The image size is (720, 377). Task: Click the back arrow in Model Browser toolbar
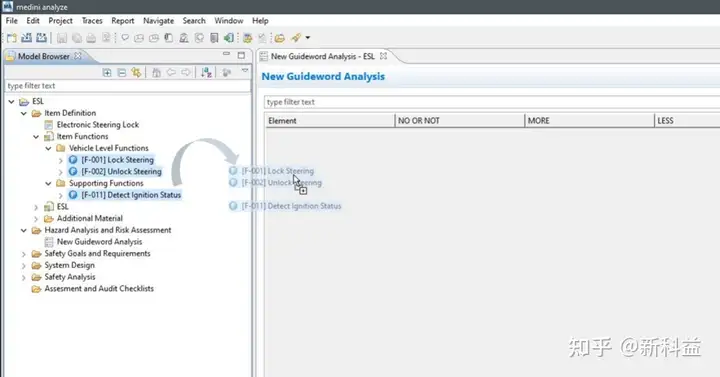coord(171,73)
